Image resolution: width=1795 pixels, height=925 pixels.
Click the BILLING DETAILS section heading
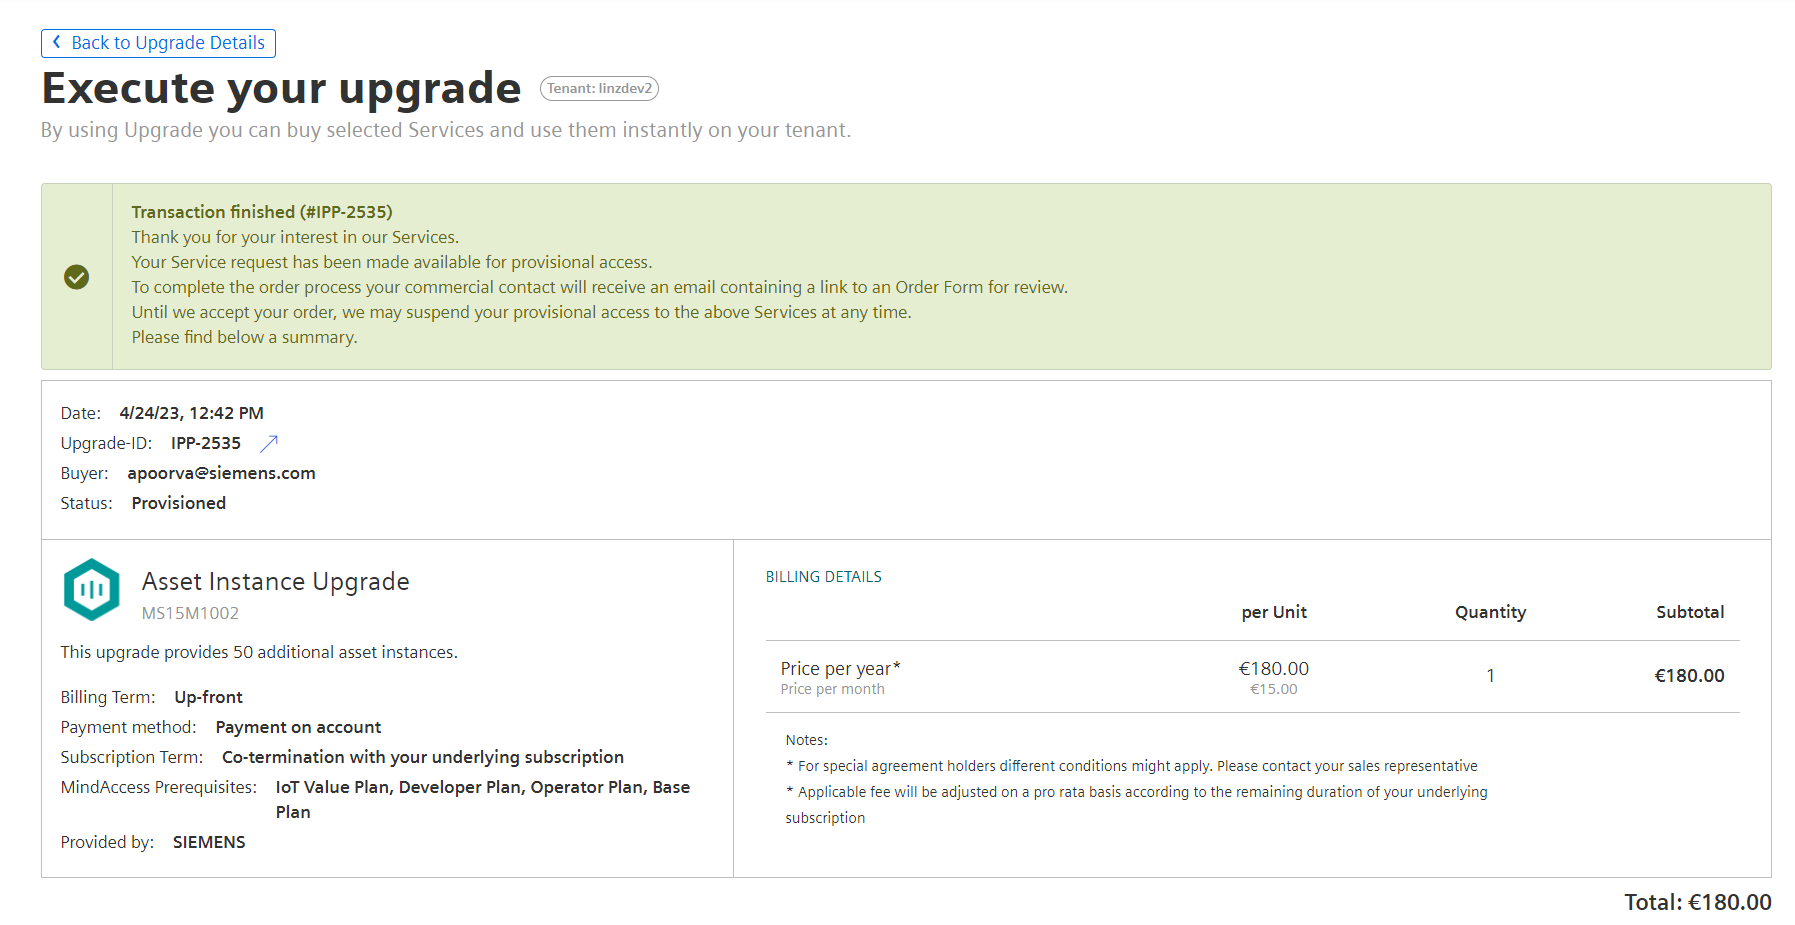coord(824,577)
